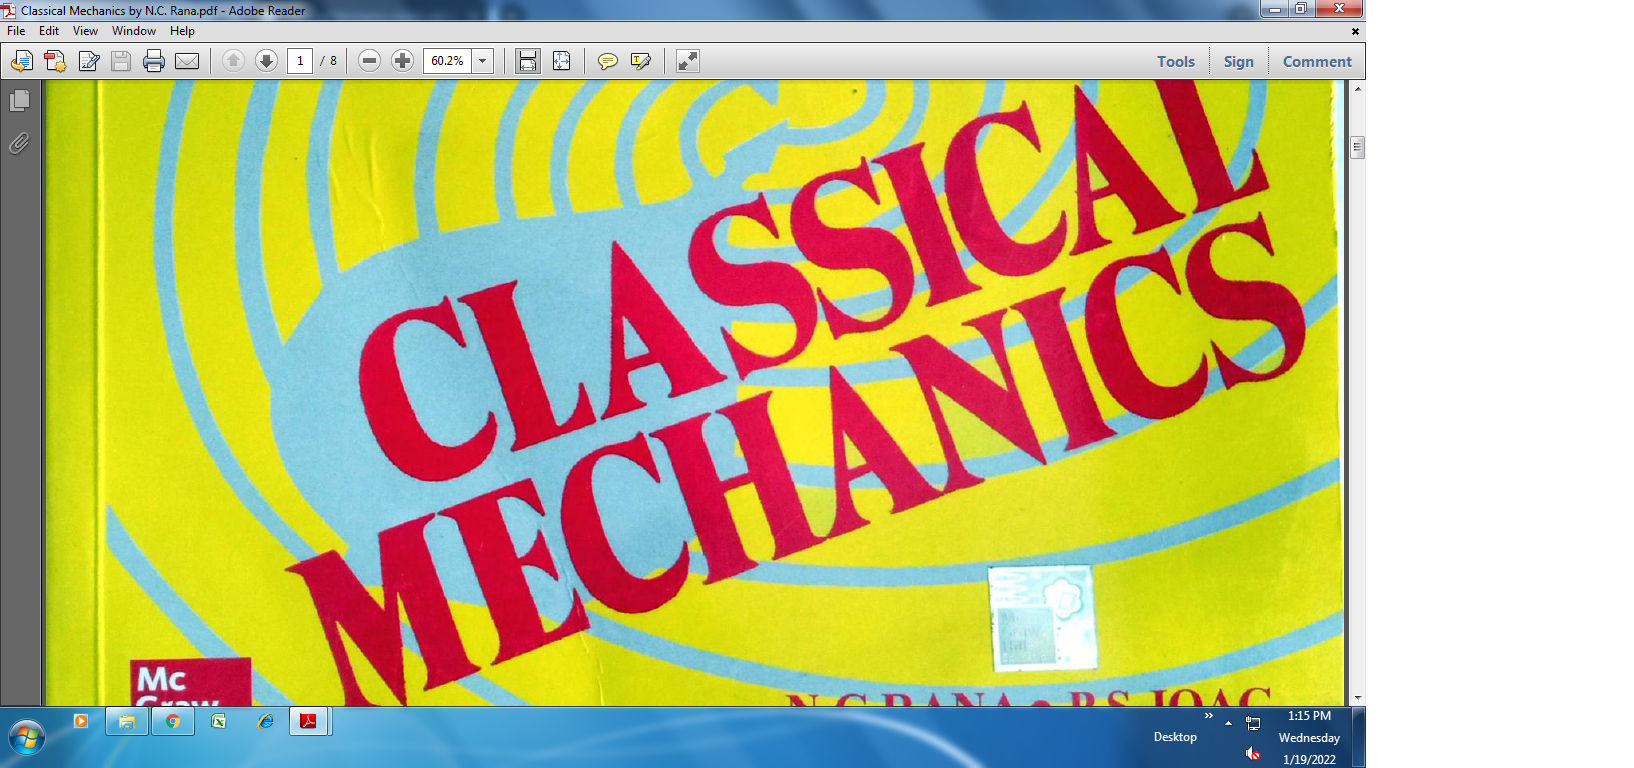
Task: Add a sticky note comment icon
Action: click(x=607, y=61)
